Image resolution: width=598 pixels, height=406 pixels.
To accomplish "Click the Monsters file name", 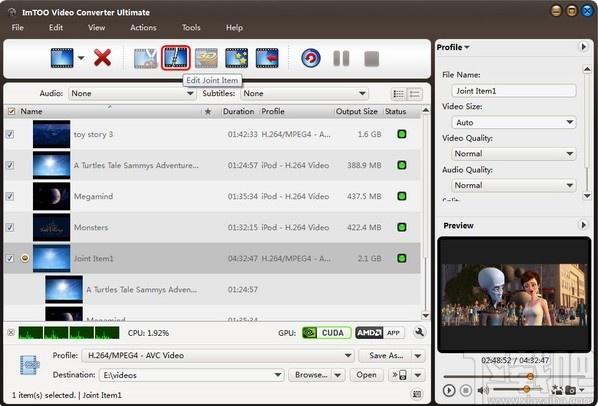I will [x=91, y=228].
